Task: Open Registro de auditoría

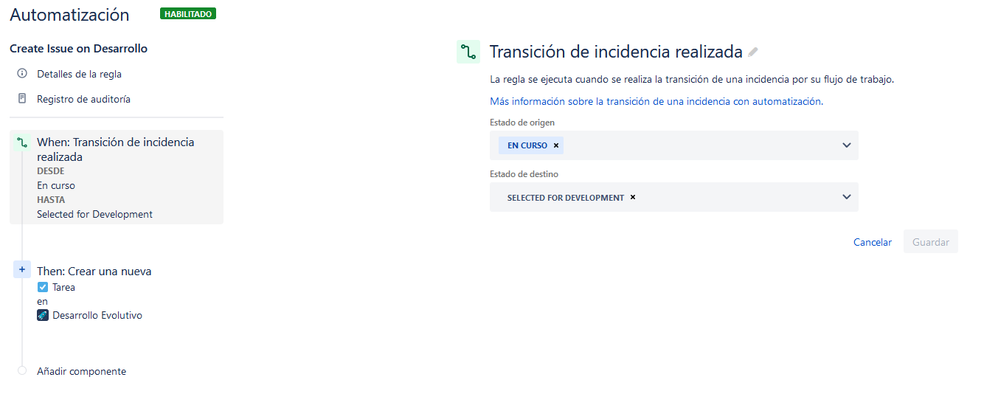Action: pos(84,99)
